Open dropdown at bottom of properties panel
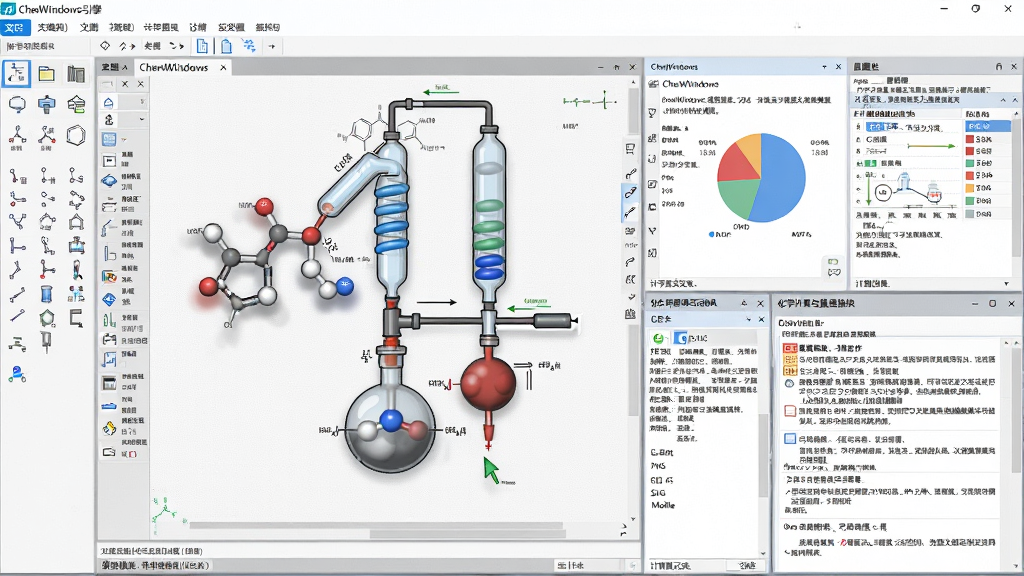 [x=1006, y=283]
